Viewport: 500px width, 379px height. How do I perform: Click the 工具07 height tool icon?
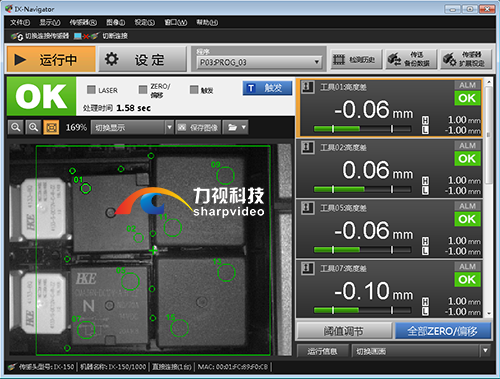[x=307, y=268]
